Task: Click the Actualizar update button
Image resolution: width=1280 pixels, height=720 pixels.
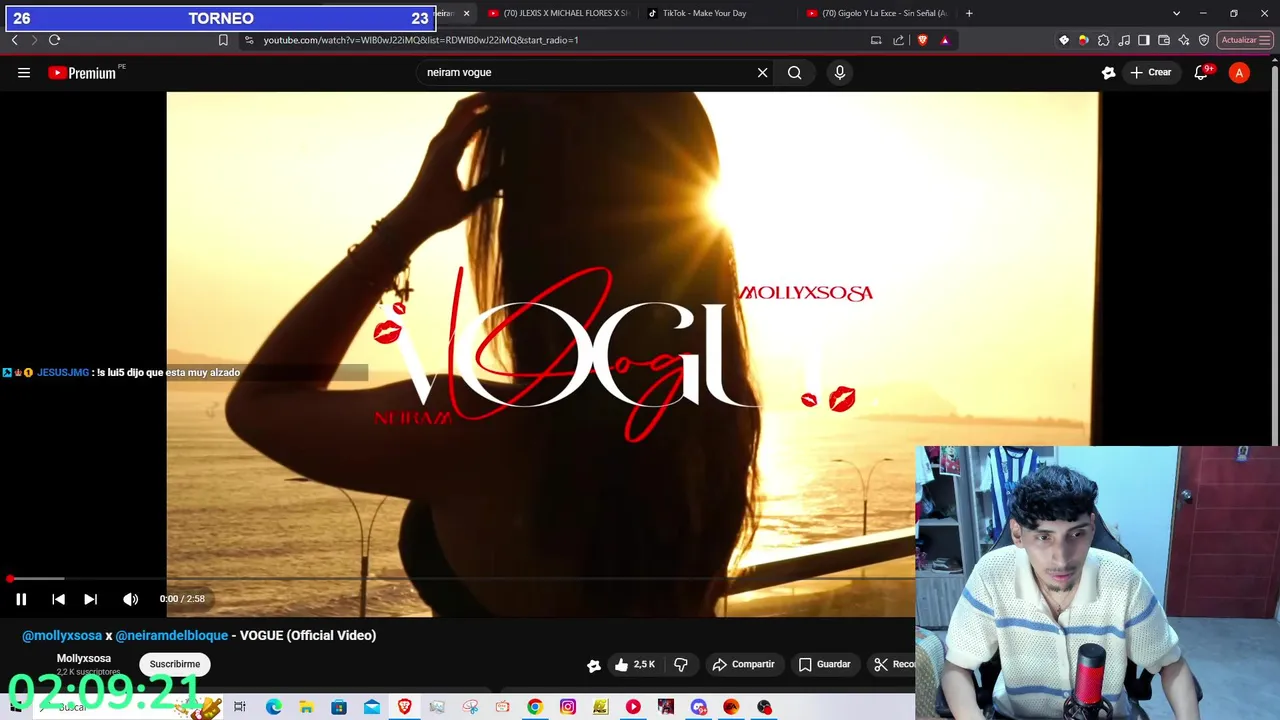Action: coord(1245,40)
